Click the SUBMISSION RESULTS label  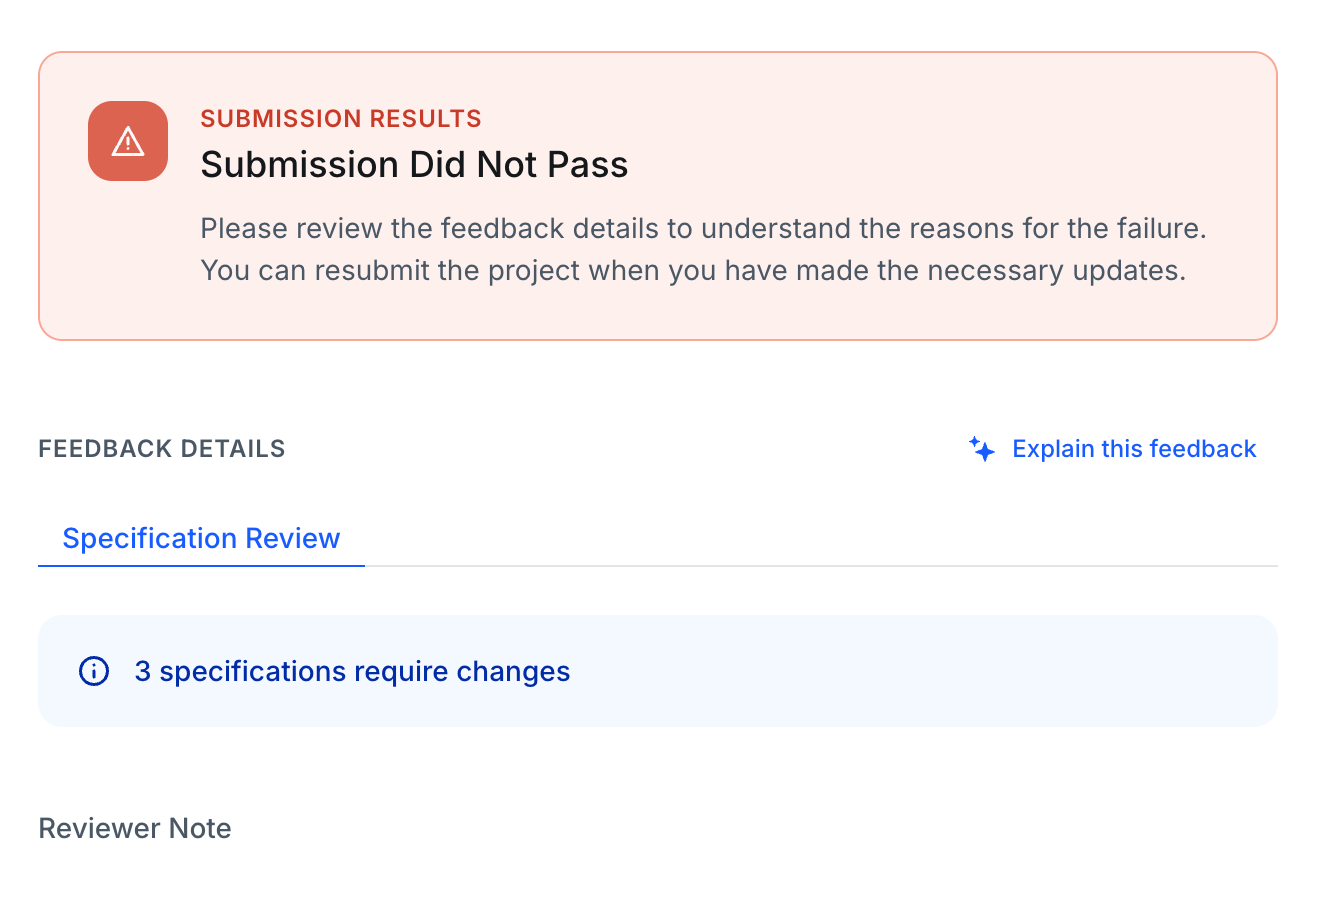coord(341,118)
